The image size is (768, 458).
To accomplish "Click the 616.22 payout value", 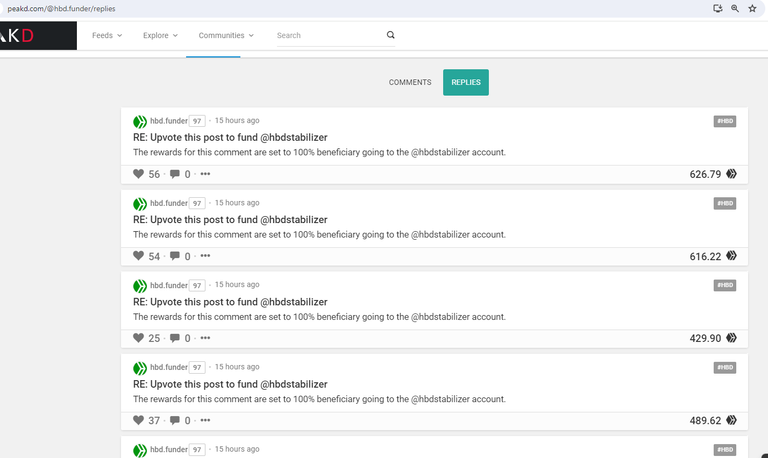I will point(705,257).
